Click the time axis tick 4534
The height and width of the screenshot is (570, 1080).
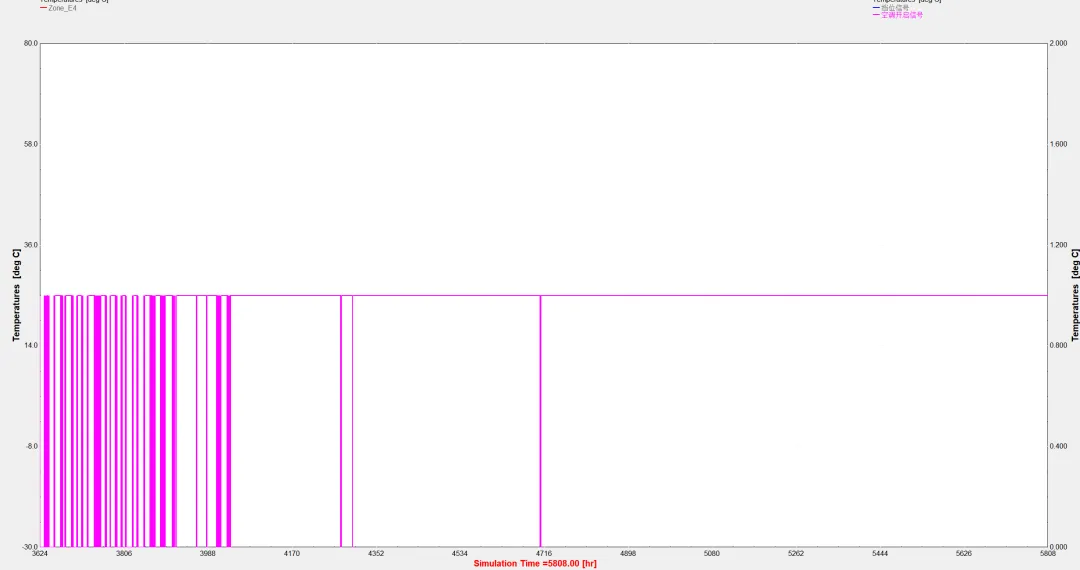460,553
